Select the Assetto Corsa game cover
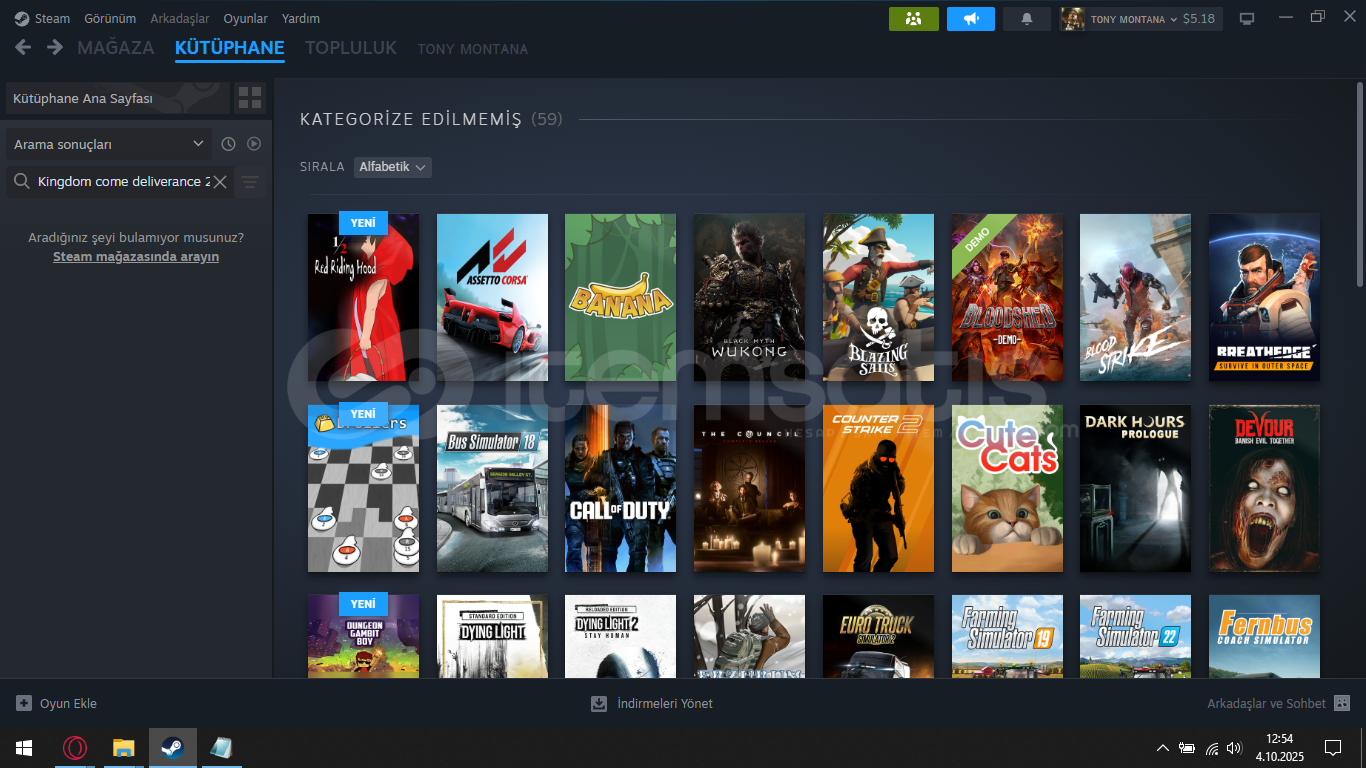1366x768 pixels. tap(492, 297)
